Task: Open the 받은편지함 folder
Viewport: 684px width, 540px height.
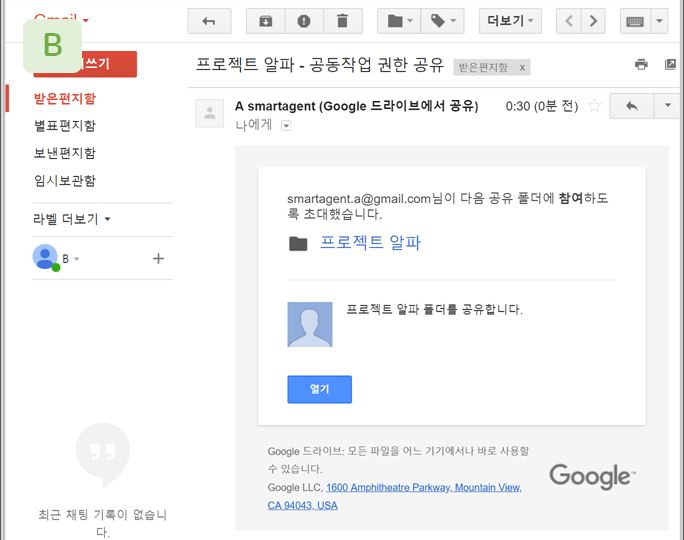Action: click(x=65, y=99)
